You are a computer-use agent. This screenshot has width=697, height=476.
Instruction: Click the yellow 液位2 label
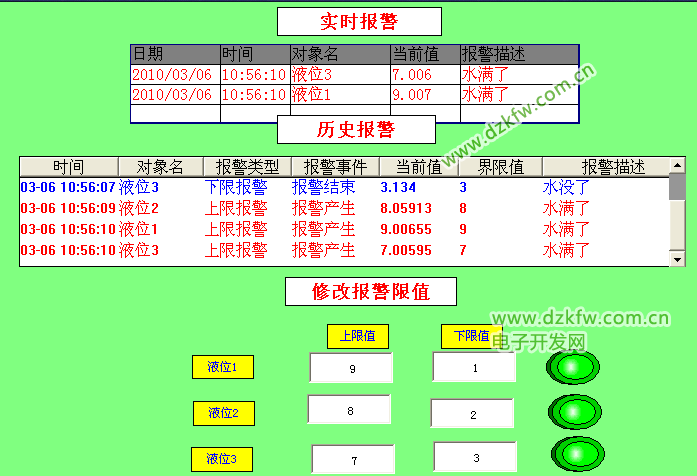point(223,412)
